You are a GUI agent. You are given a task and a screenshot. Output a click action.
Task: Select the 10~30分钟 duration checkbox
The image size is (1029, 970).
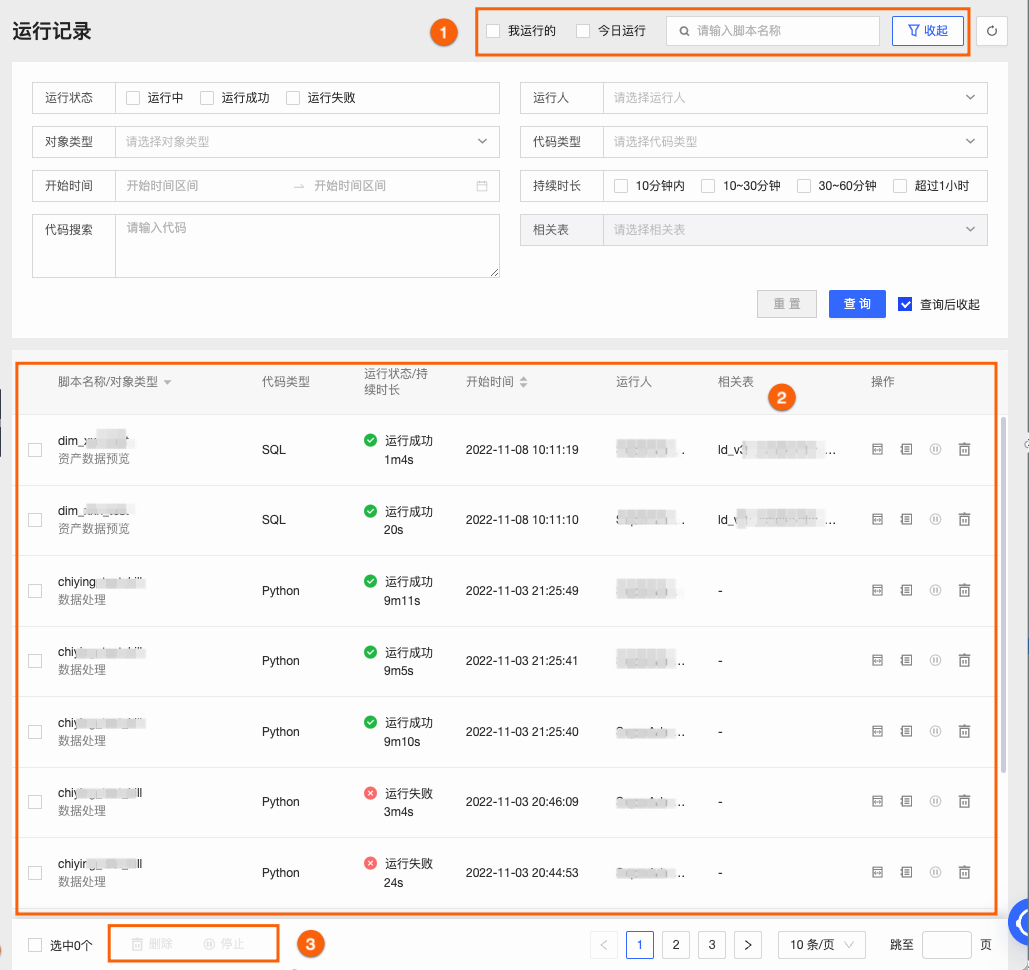(x=708, y=186)
